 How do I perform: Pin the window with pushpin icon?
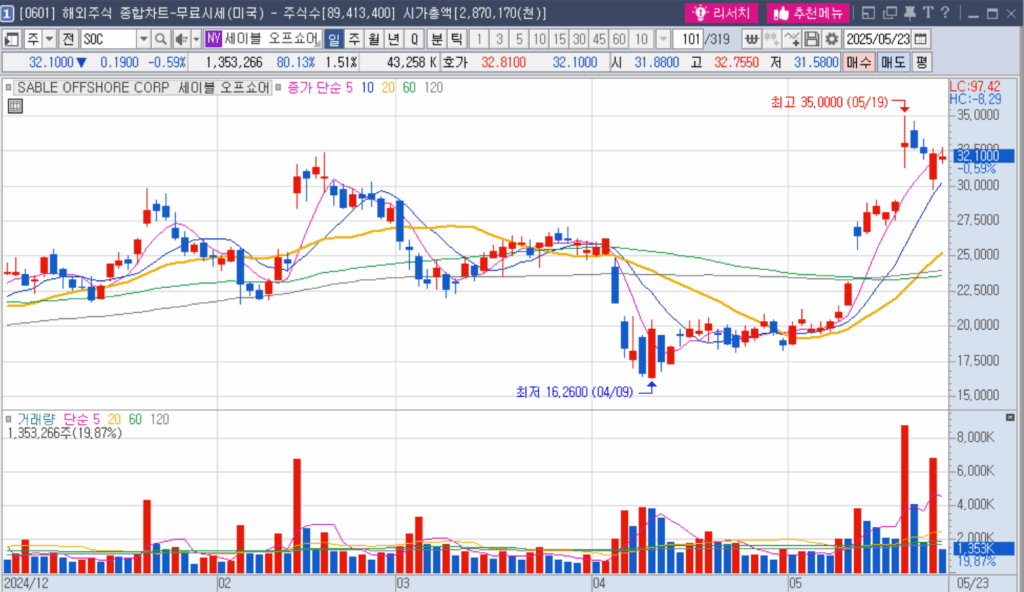tap(910, 13)
